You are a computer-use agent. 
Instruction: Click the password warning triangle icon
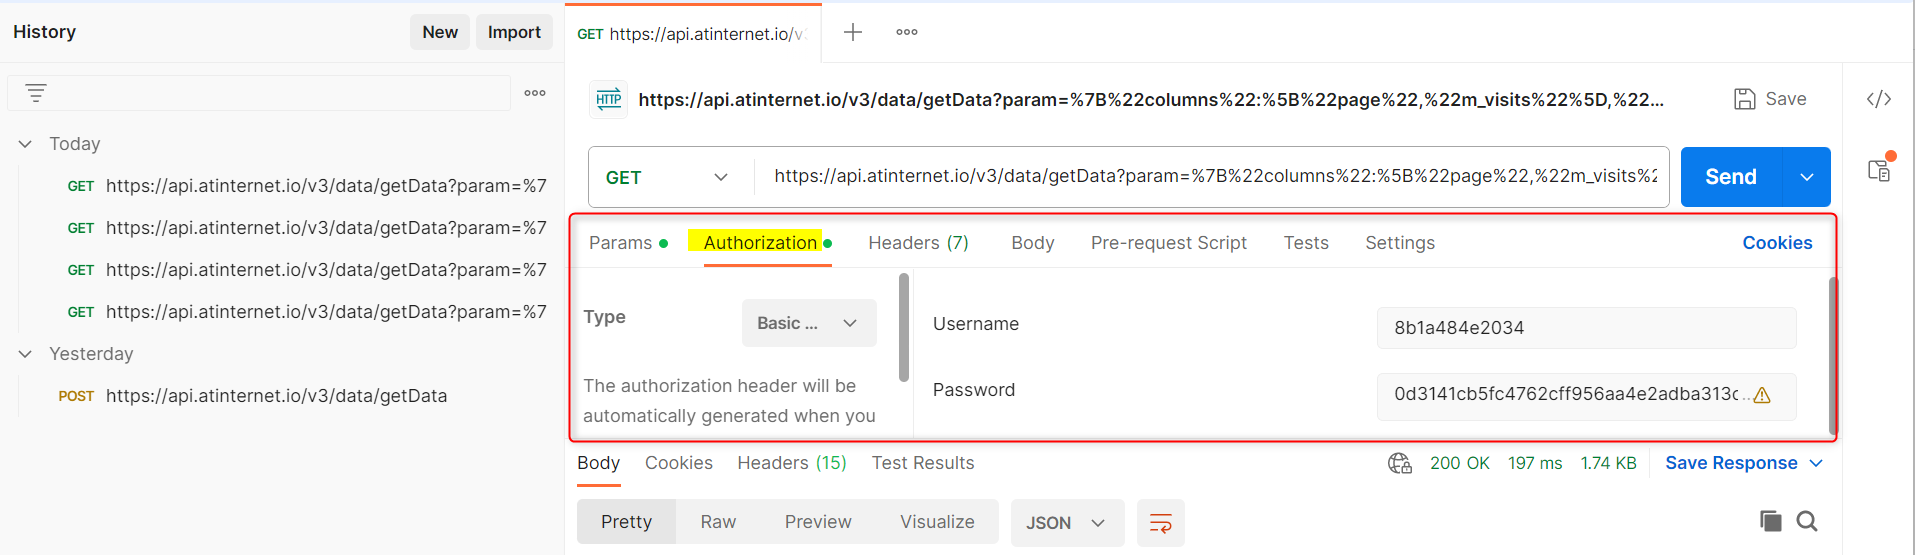click(x=1762, y=395)
